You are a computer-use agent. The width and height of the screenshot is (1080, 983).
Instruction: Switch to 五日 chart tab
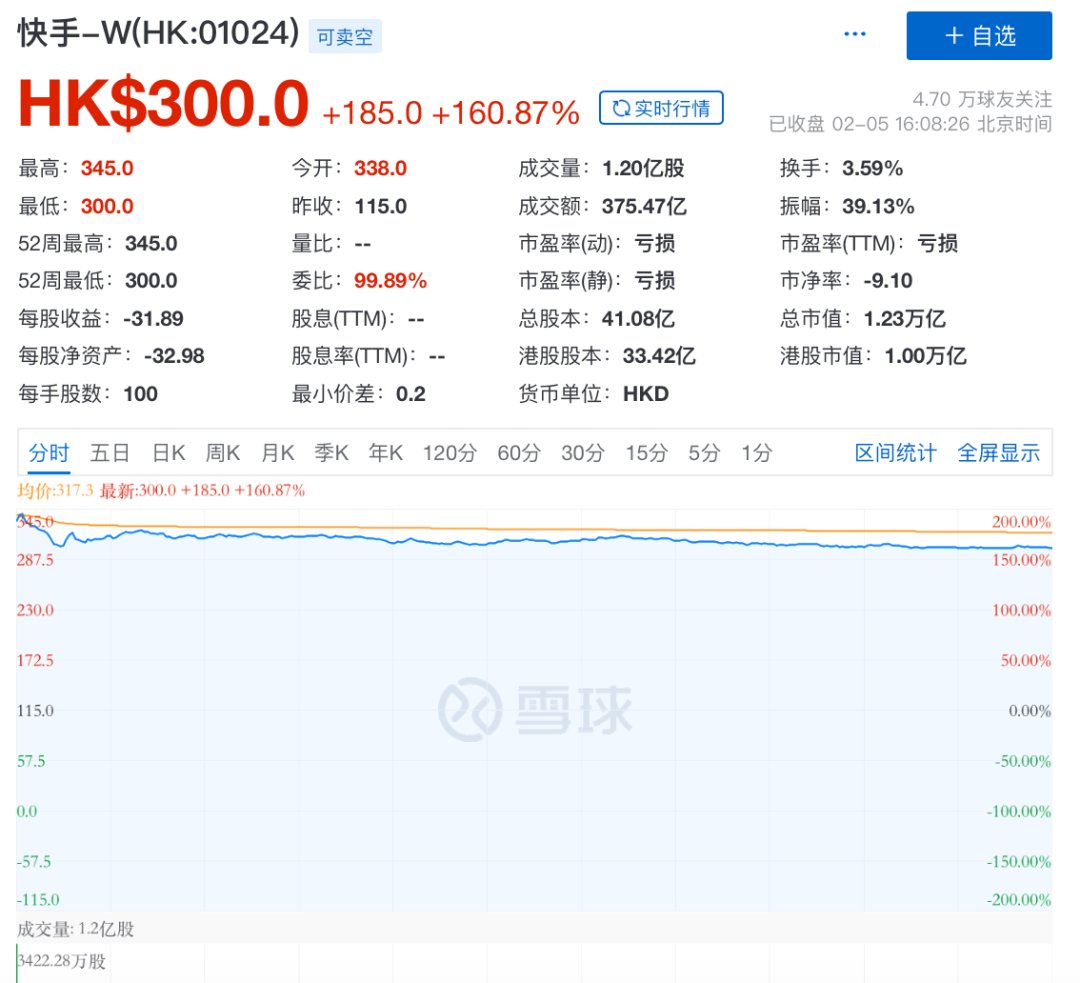[110, 453]
